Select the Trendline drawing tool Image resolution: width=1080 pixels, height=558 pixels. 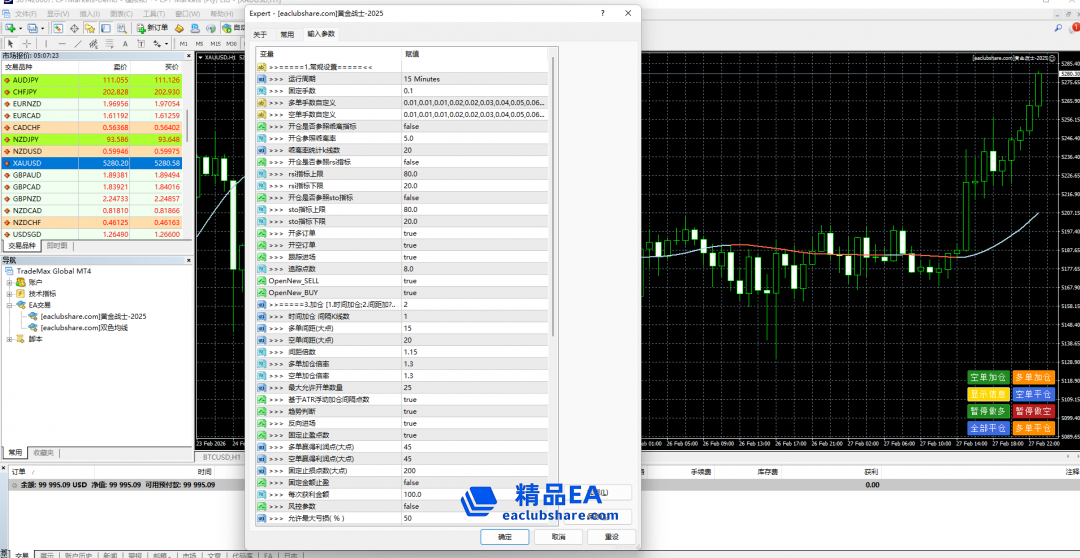78,44
